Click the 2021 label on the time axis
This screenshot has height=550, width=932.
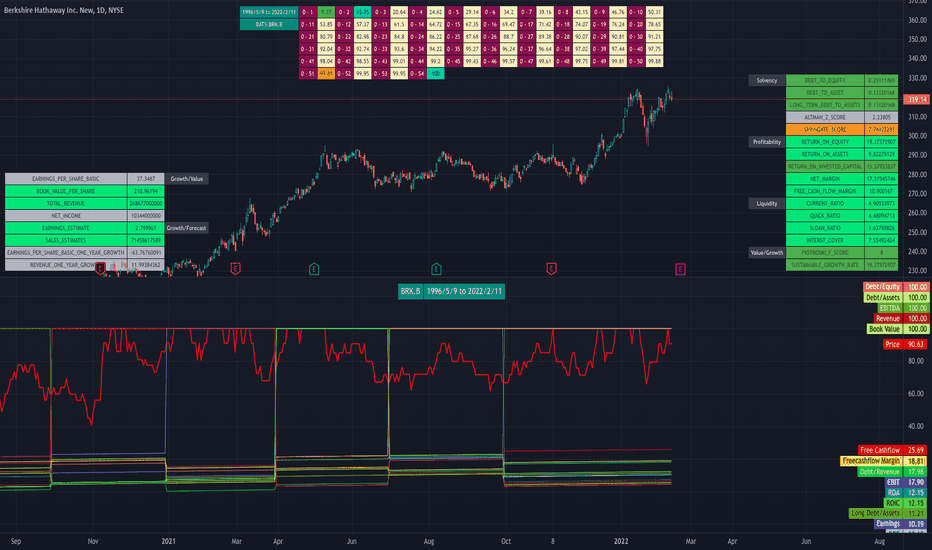point(168,541)
